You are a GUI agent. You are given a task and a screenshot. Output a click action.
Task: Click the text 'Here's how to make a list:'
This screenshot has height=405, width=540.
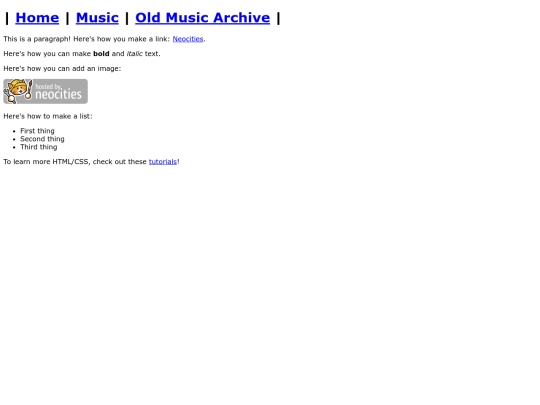(48, 116)
